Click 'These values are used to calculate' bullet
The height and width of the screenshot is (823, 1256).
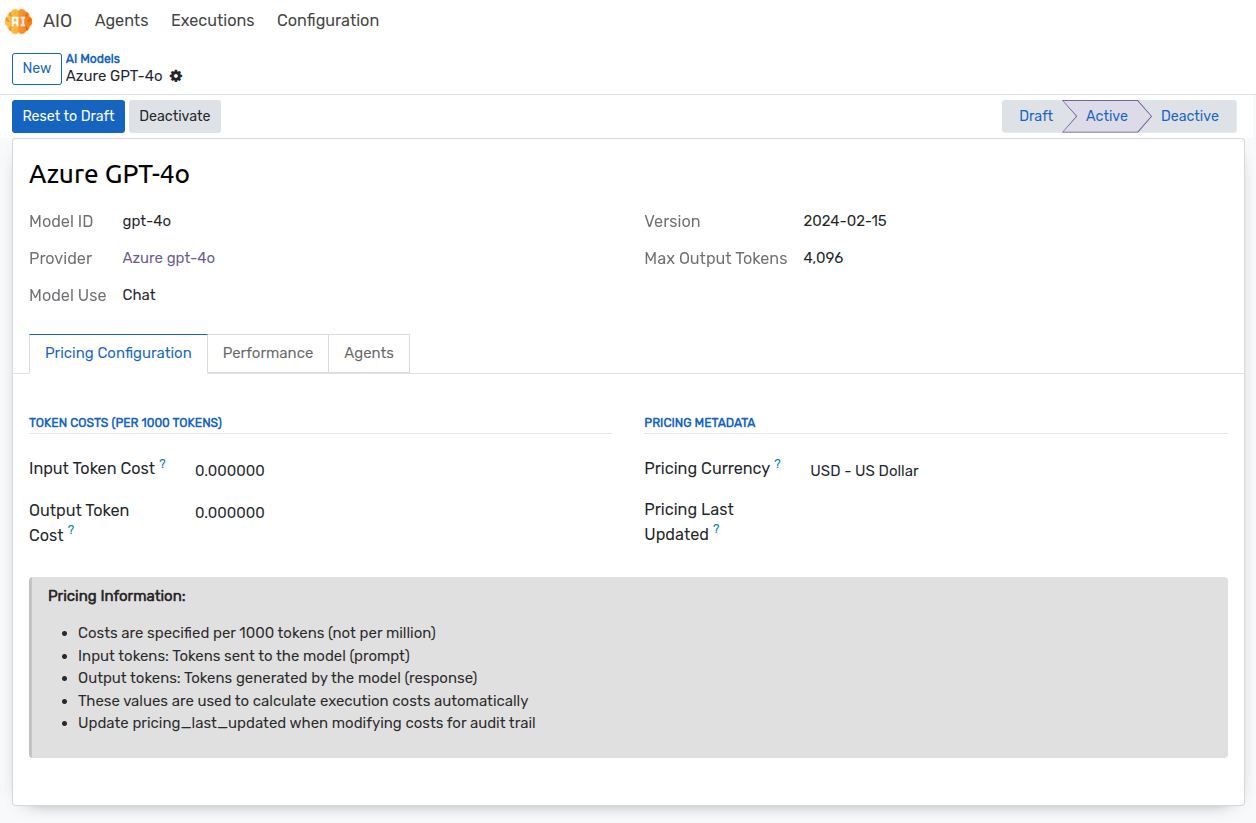[303, 701]
